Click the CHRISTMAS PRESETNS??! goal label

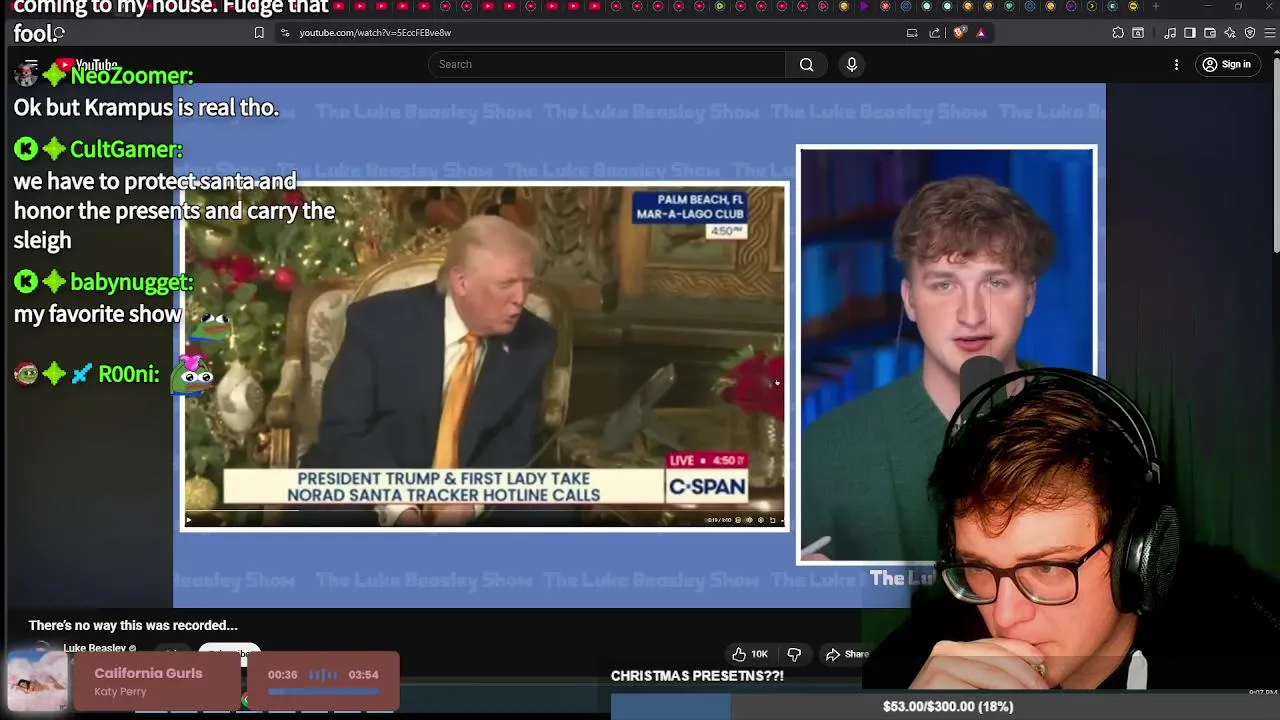[x=697, y=676]
